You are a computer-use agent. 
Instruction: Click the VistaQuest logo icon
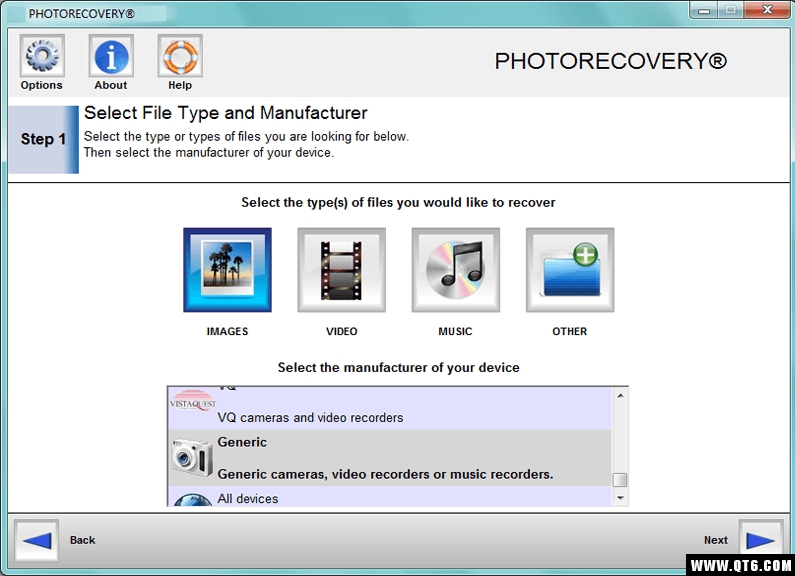click(x=192, y=402)
